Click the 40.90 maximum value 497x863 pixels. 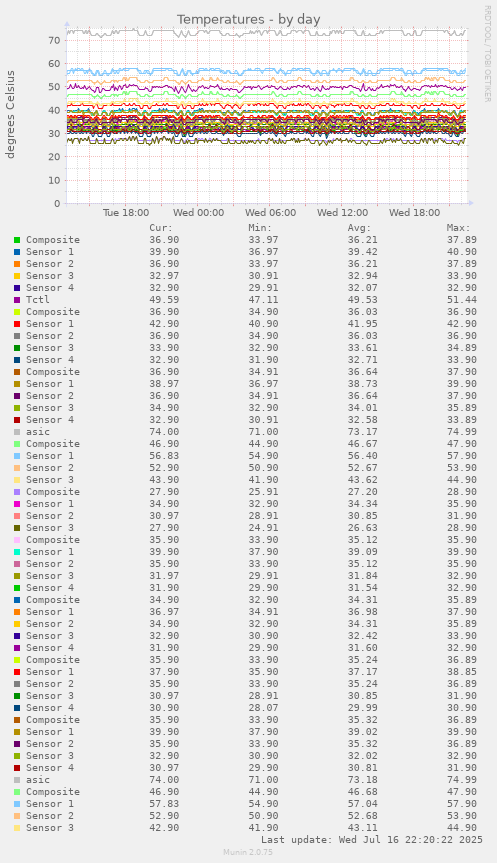[x=462, y=252]
